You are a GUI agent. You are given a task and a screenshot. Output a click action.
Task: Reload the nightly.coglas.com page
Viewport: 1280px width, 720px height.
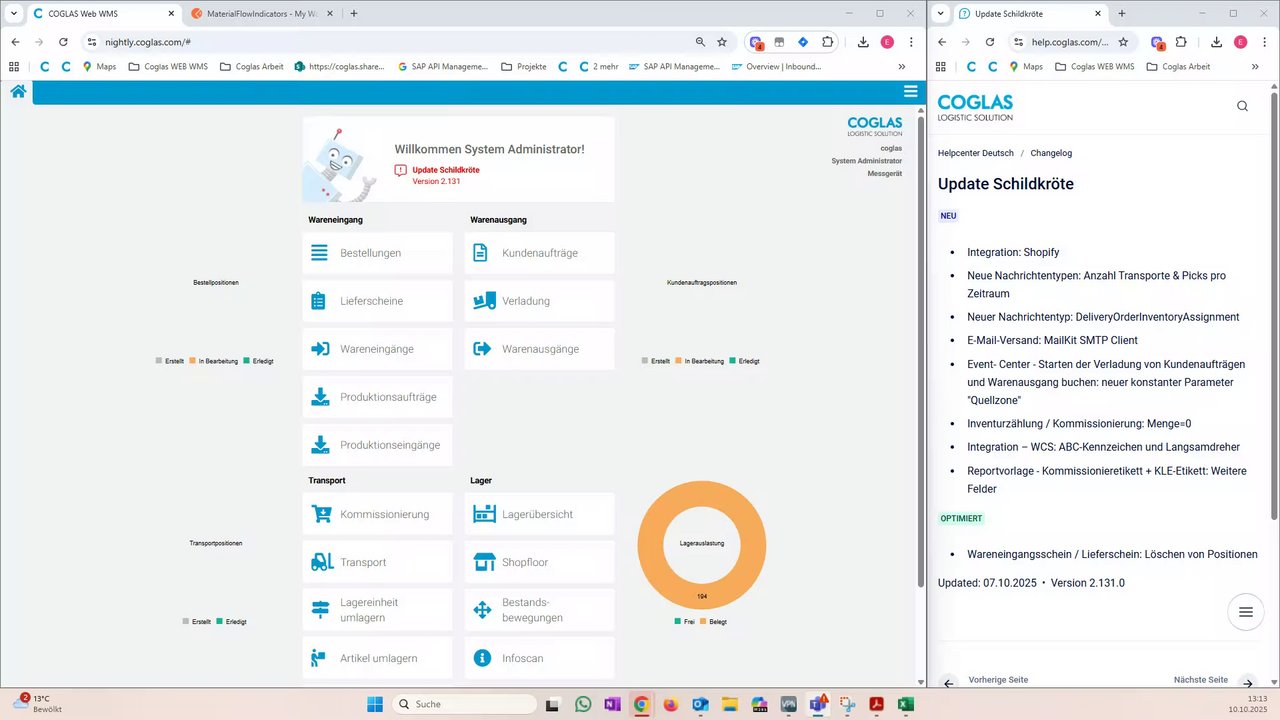tap(63, 42)
